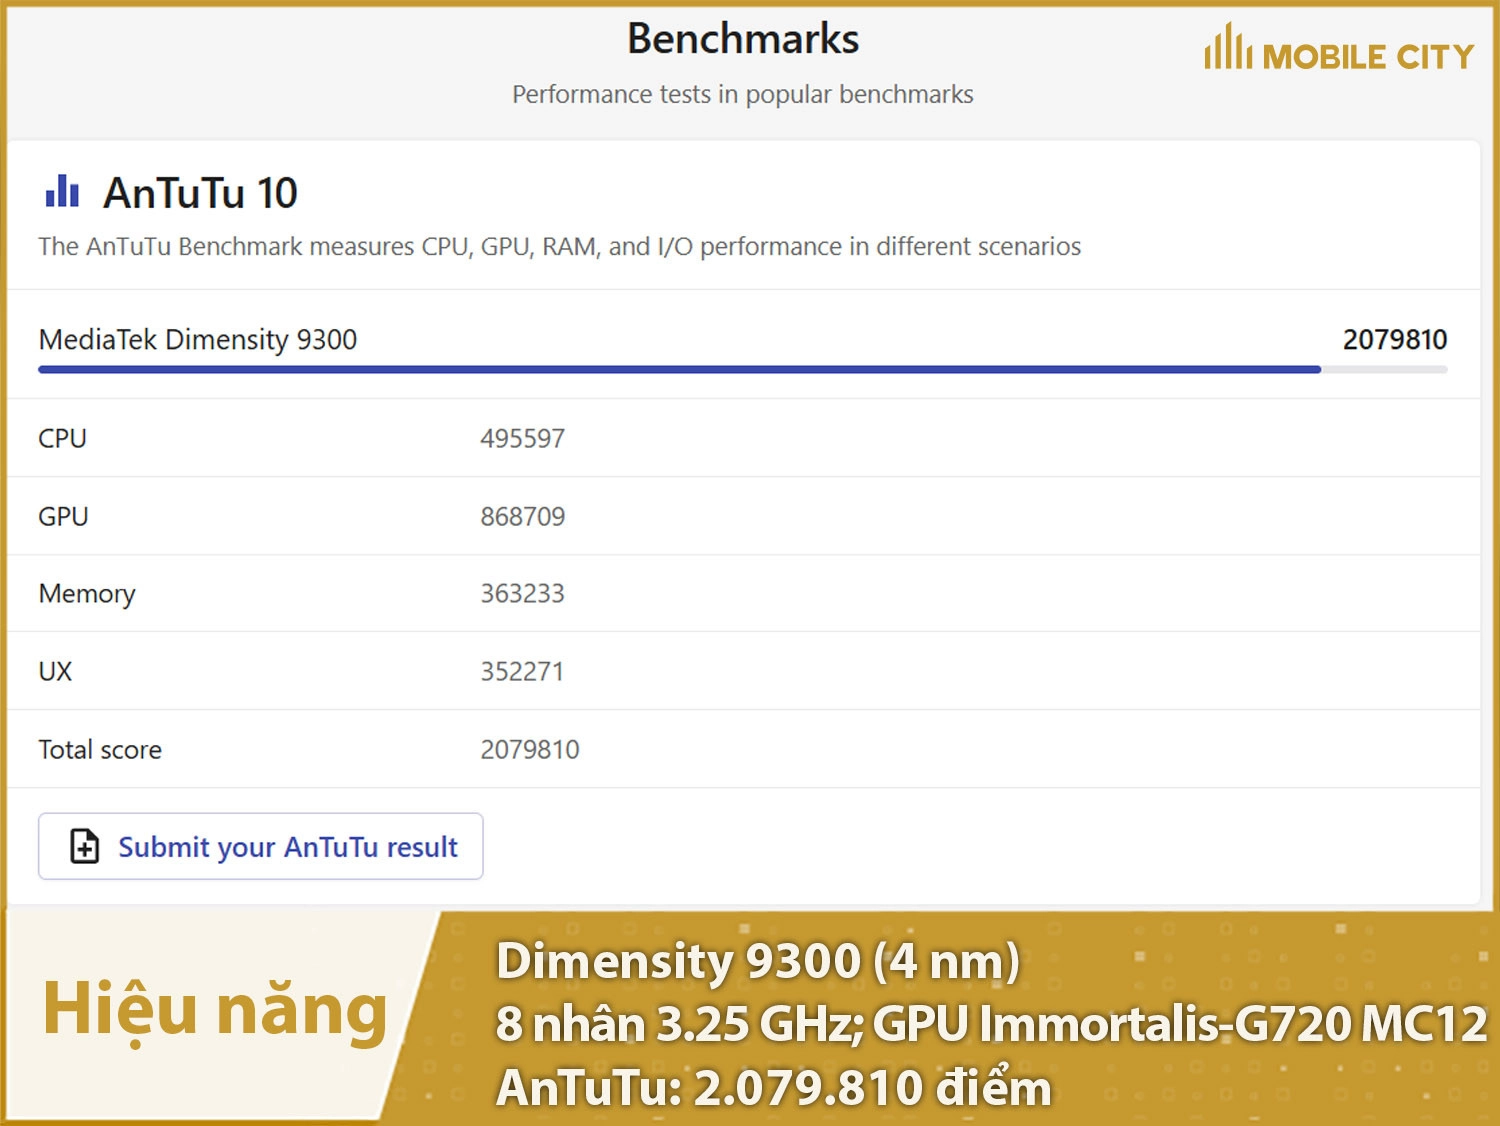Click the CPU row label

(62, 438)
